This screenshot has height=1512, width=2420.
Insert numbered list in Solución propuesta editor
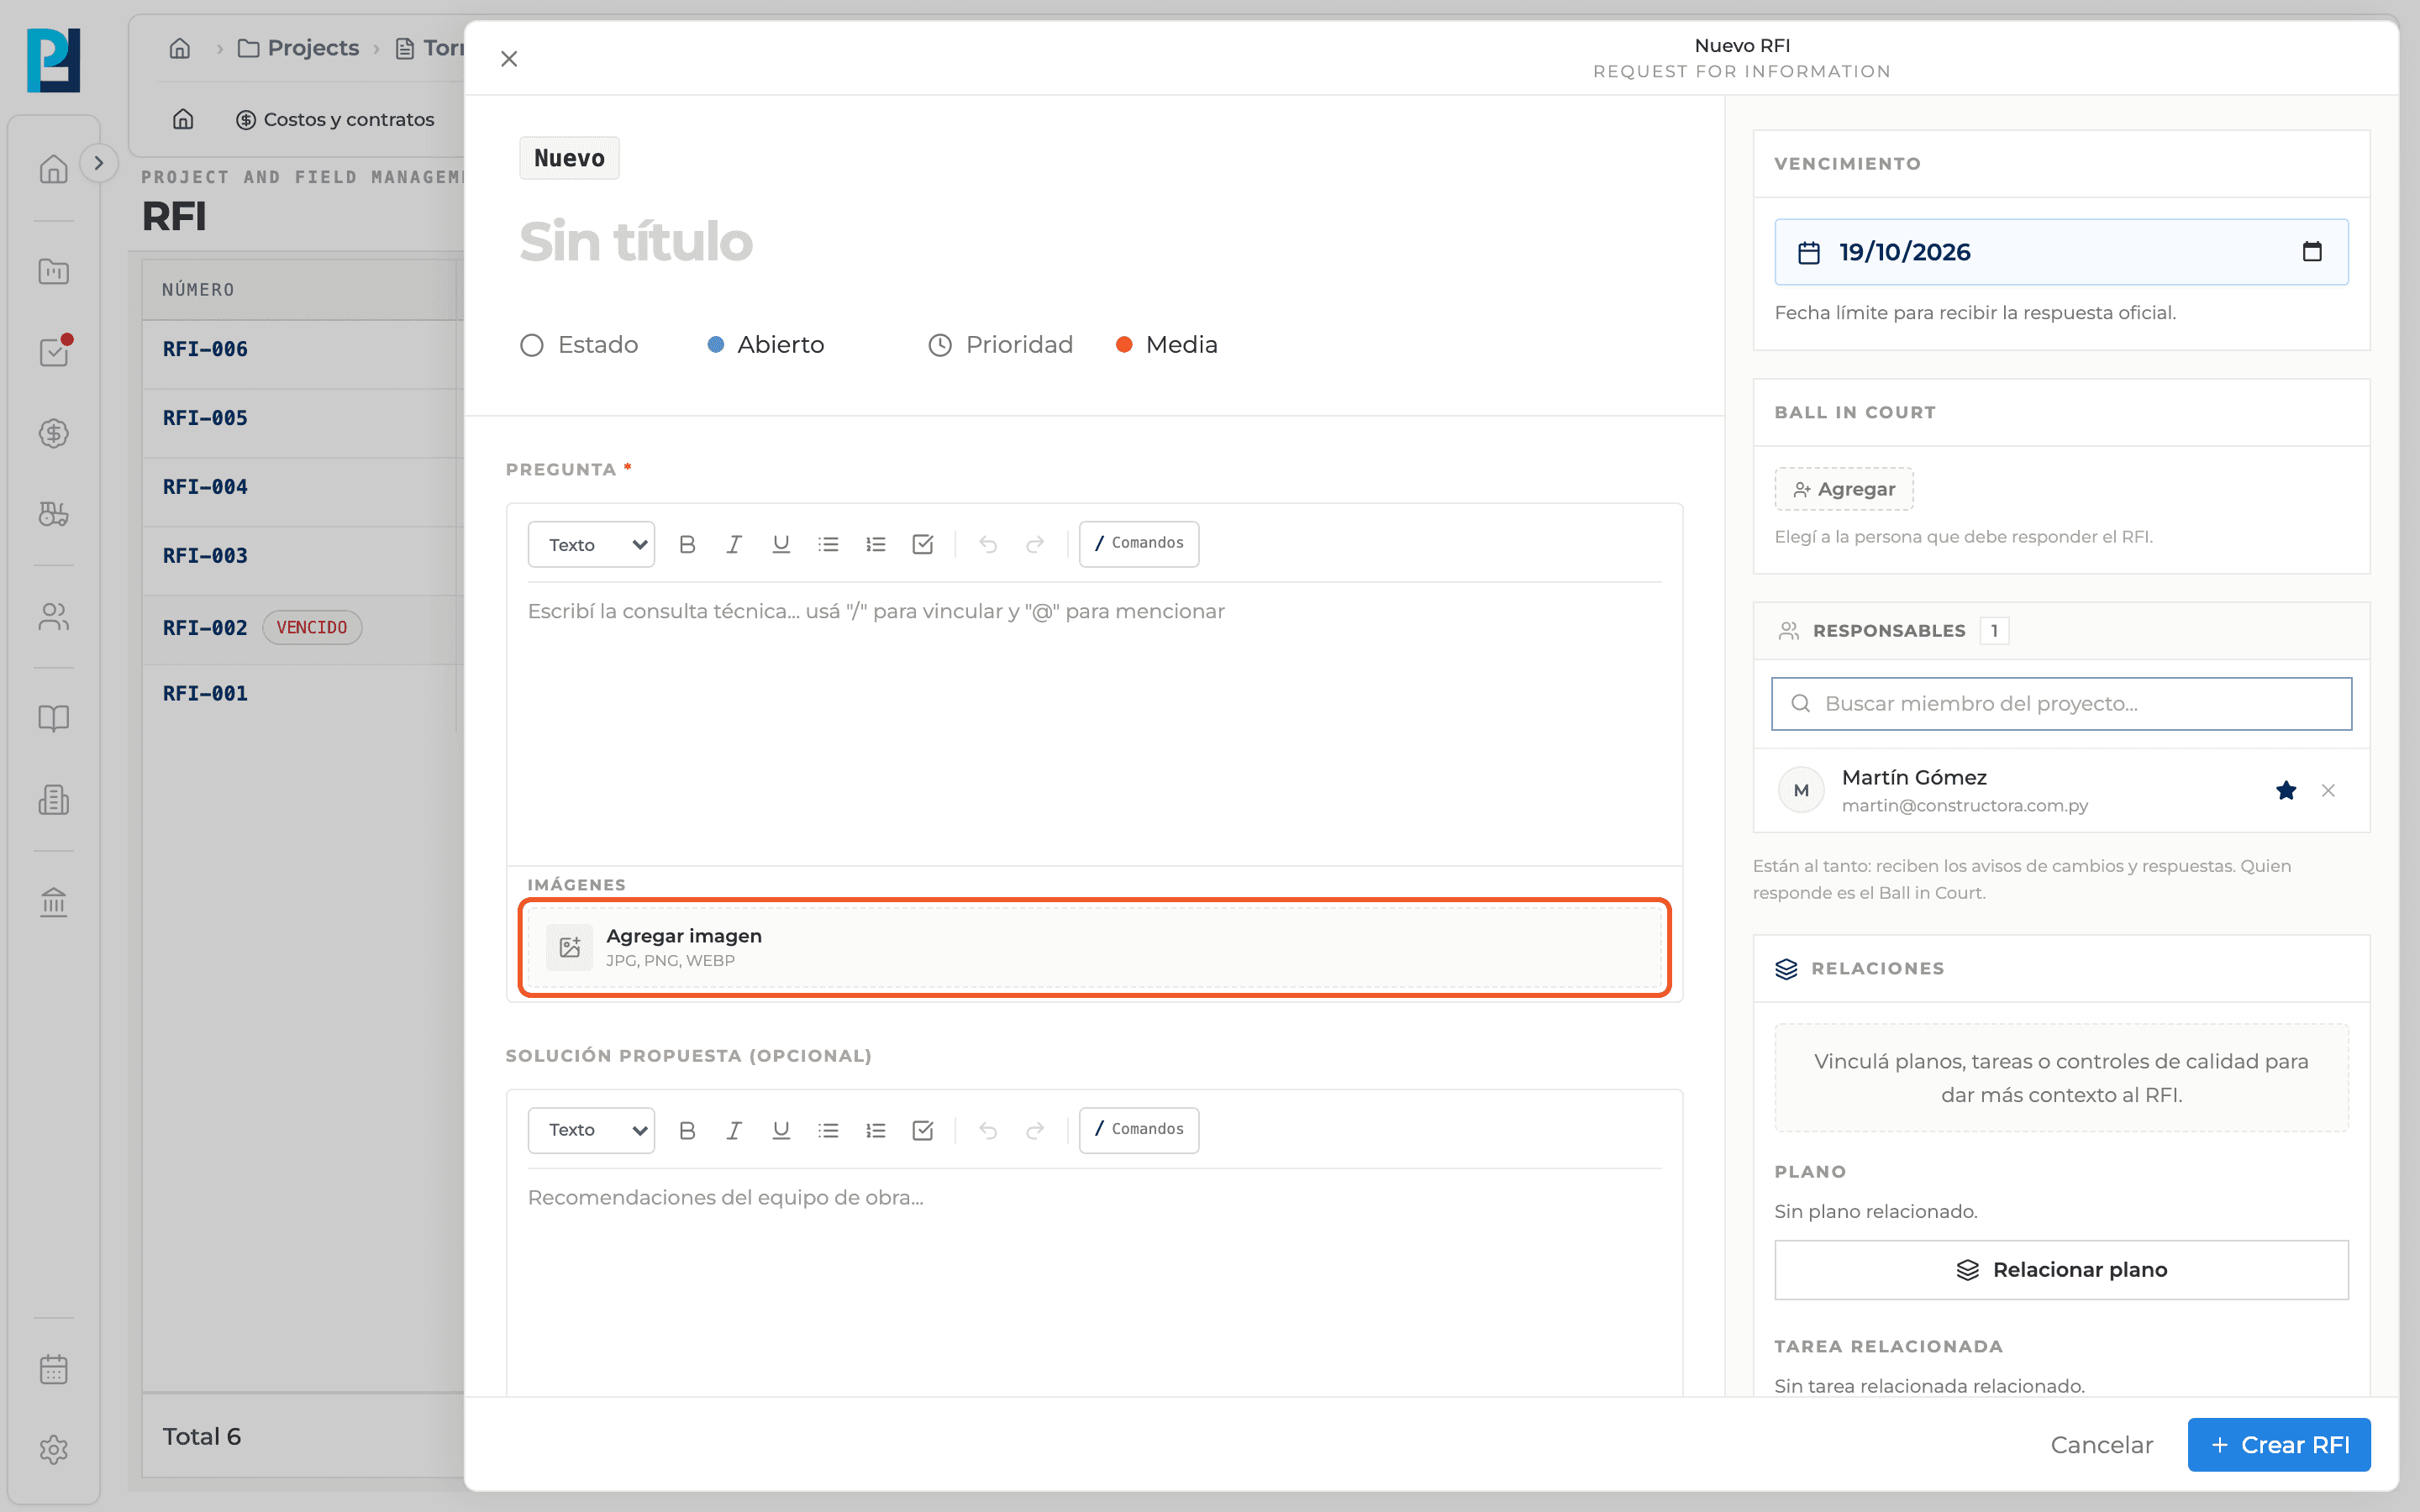(876, 1130)
